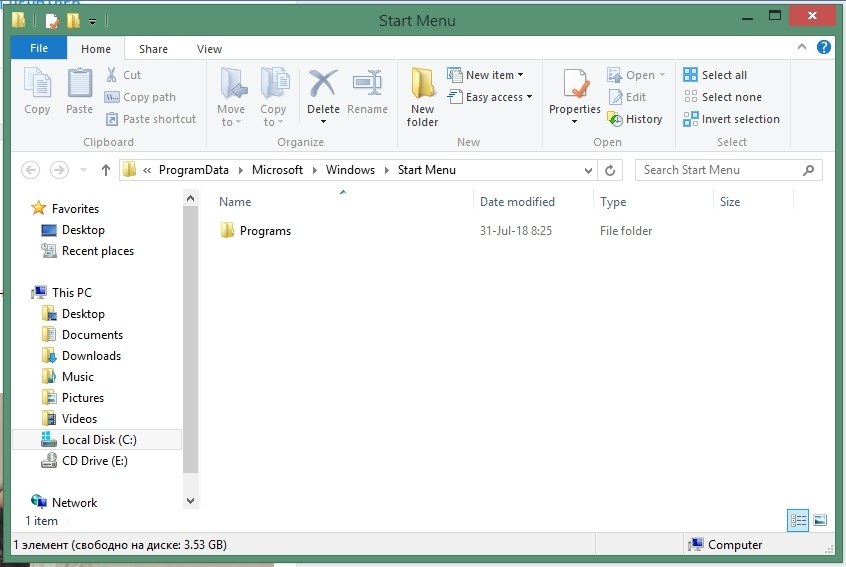Select Local Disk (C:) in sidebar
The height and width of the screenshot is (567, 846).
[x=97, y=440]
